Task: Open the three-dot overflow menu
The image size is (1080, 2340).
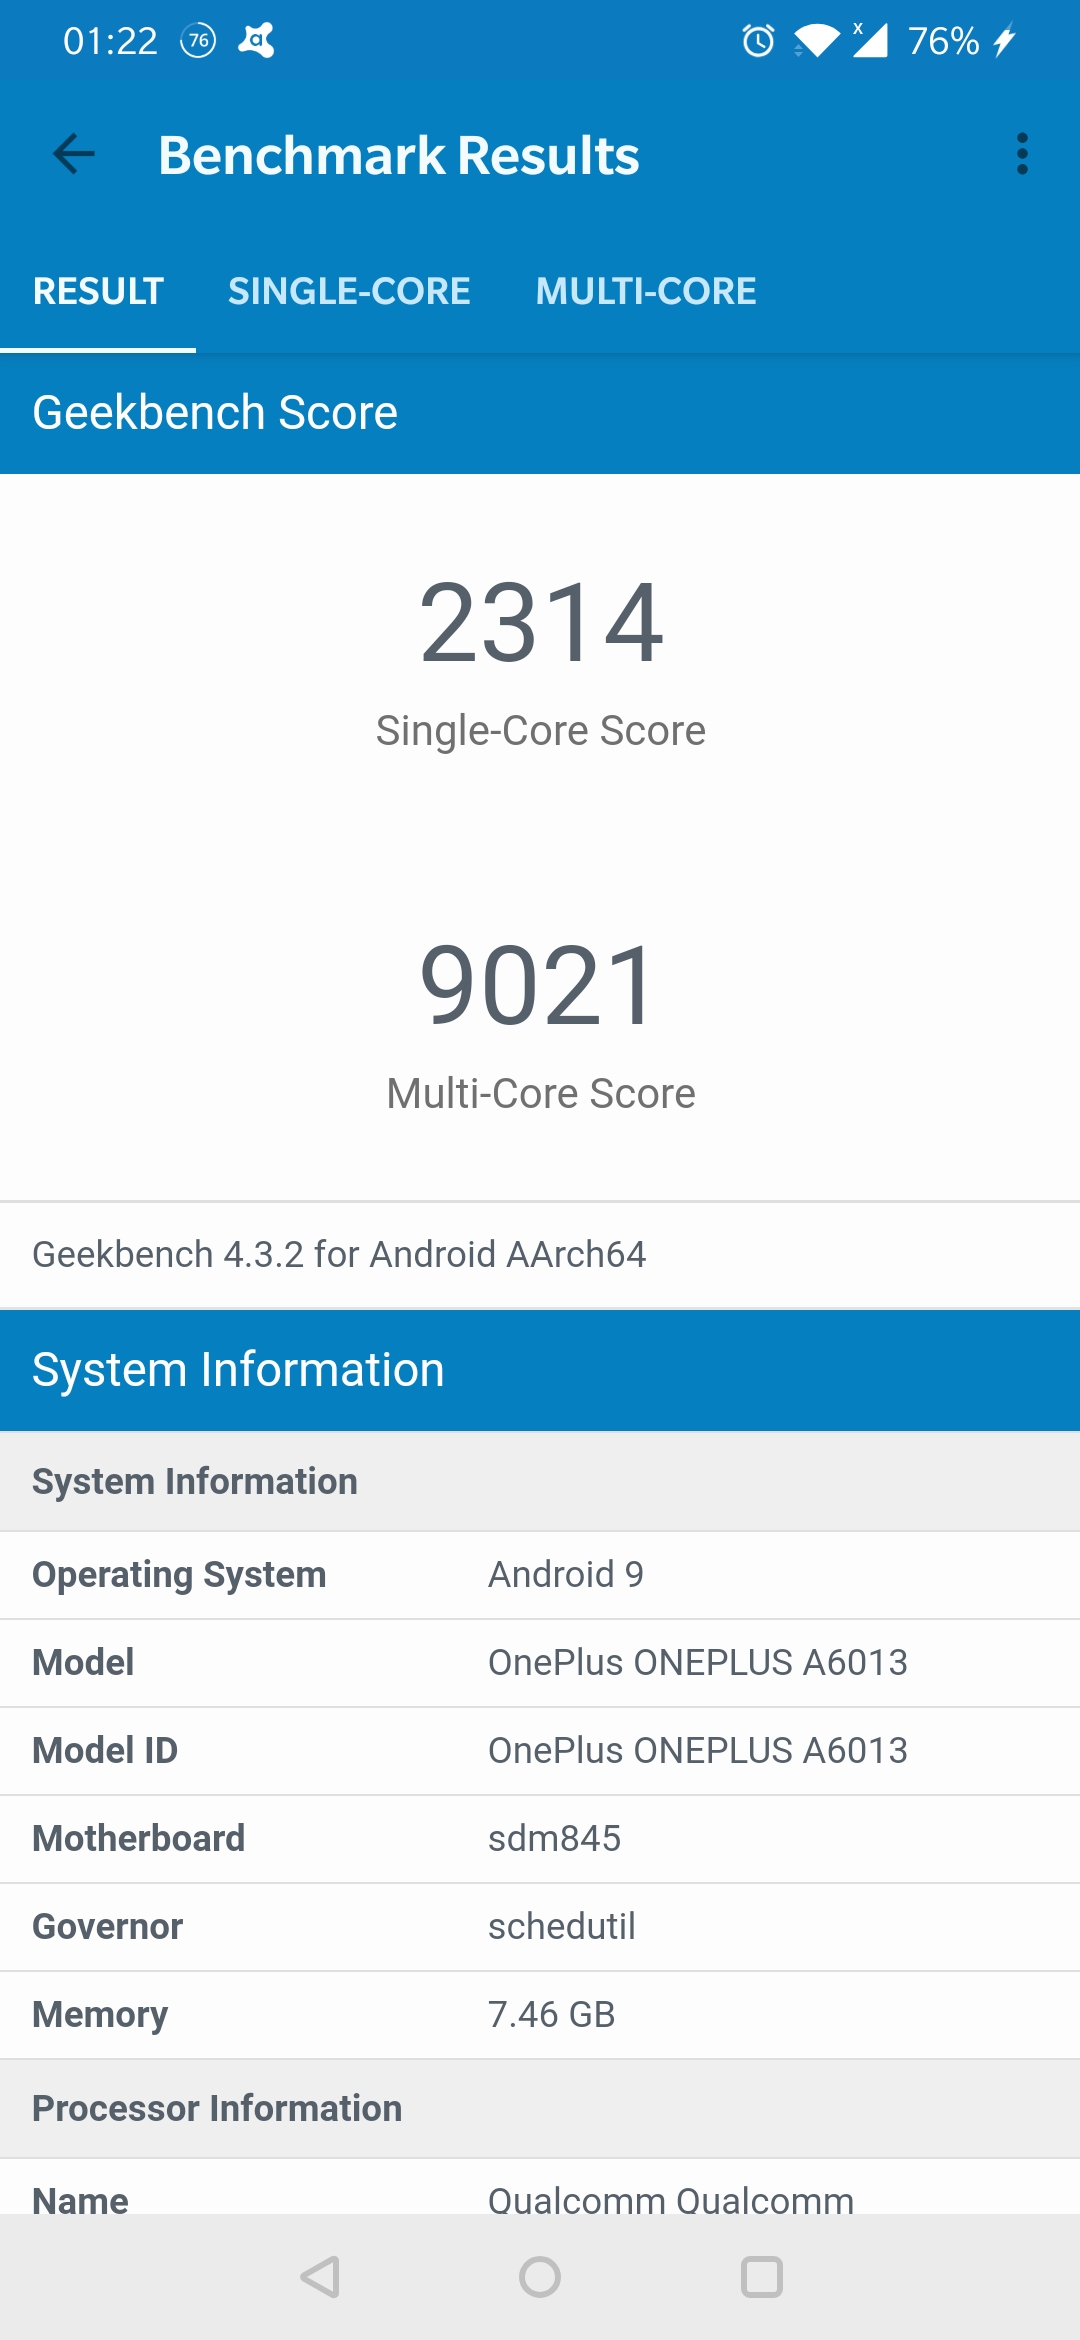Action: (1022, 154)
